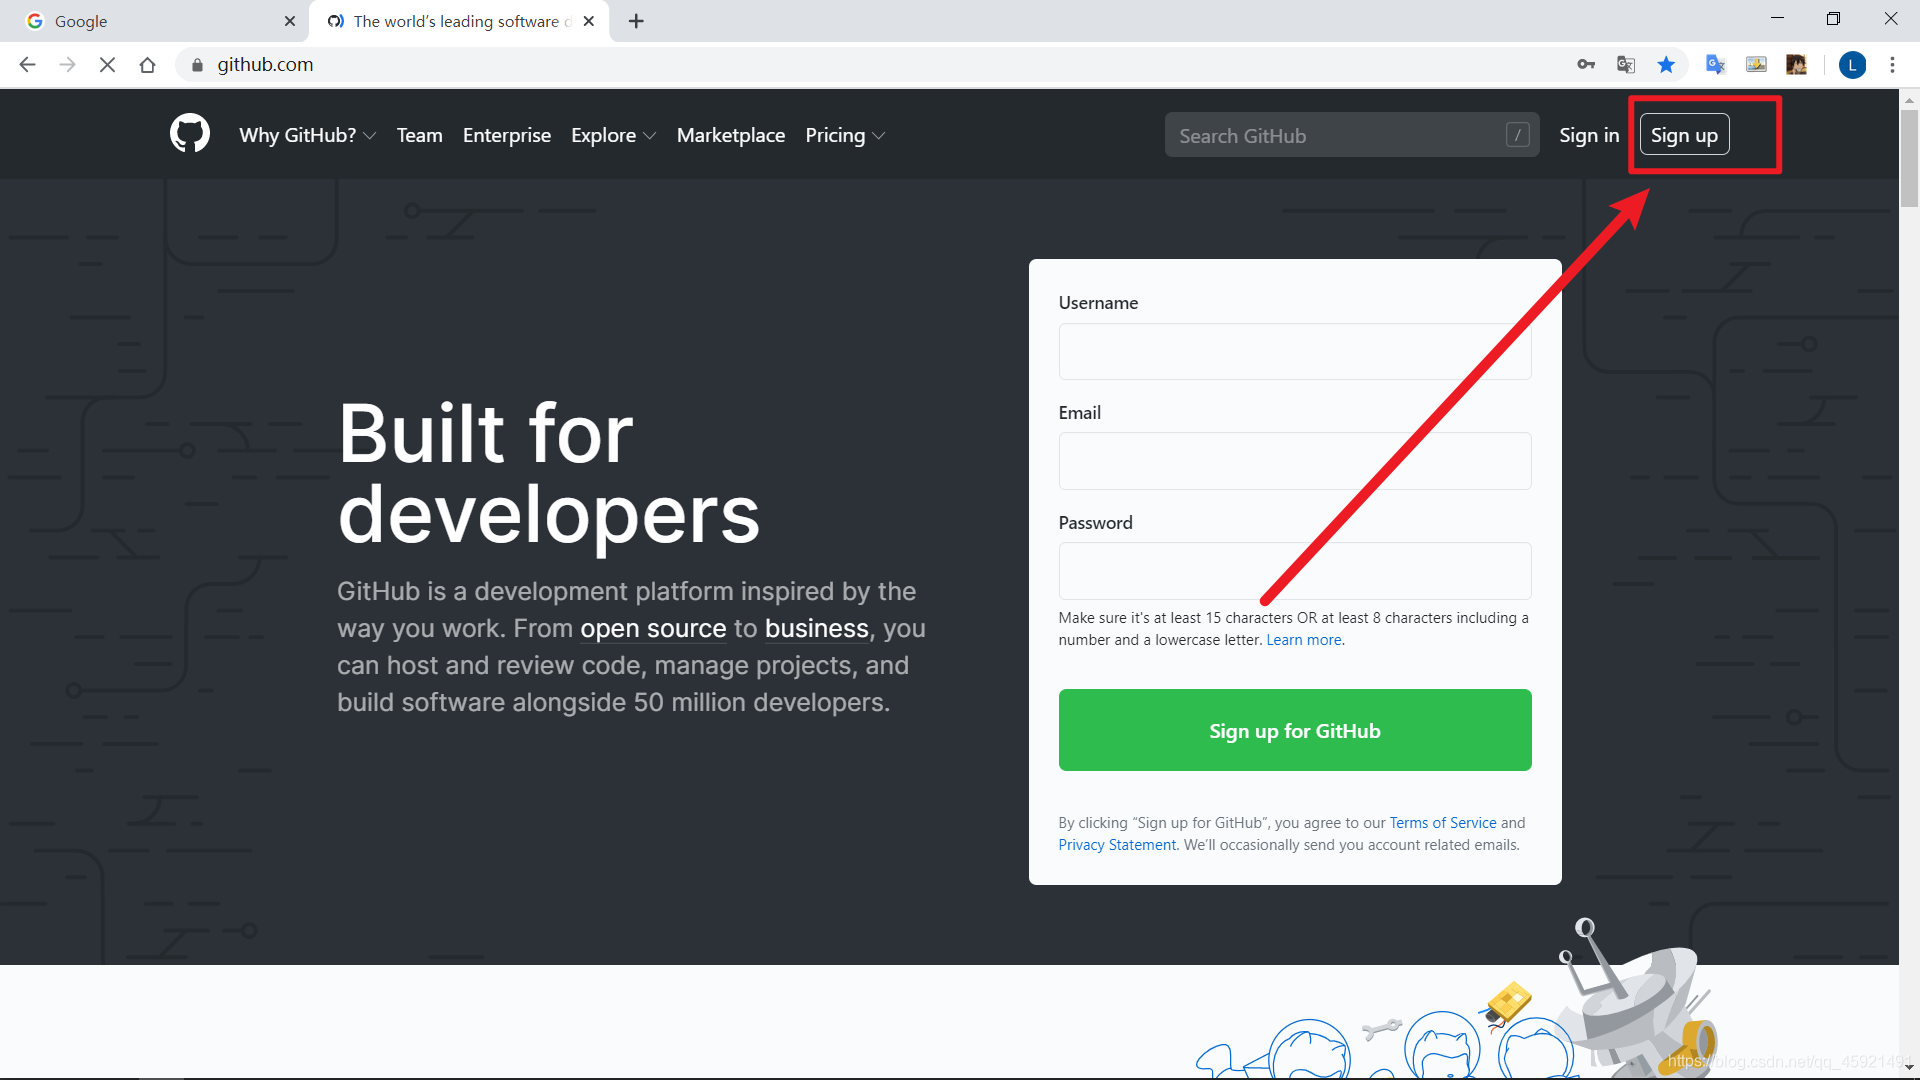This screenshot has height=1080, width=1920.
Task: Open the Enterprise nav item
Action: (506, 135)
